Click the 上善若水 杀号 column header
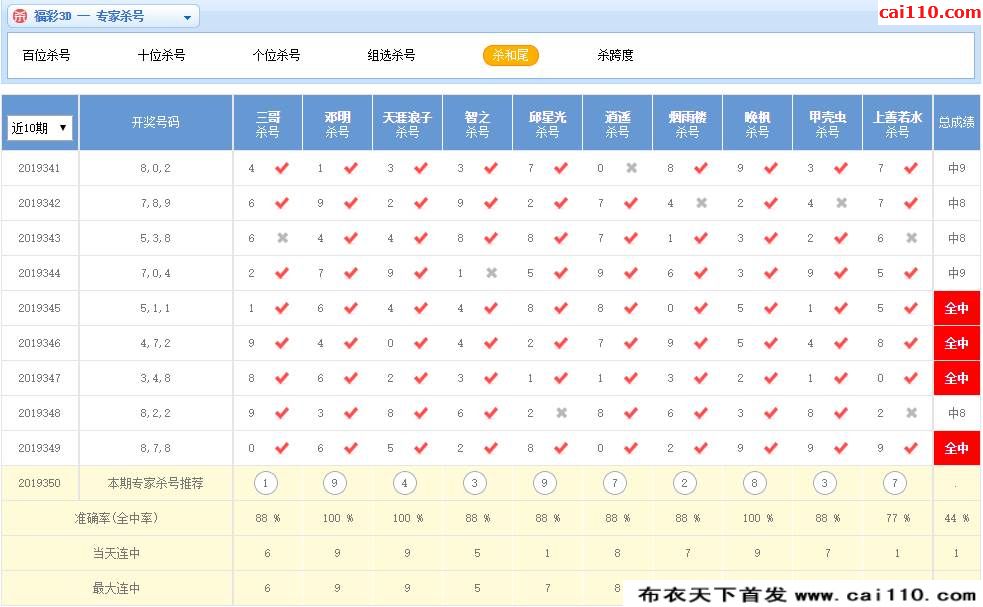 pyautogui.click(x=898, y=123)
